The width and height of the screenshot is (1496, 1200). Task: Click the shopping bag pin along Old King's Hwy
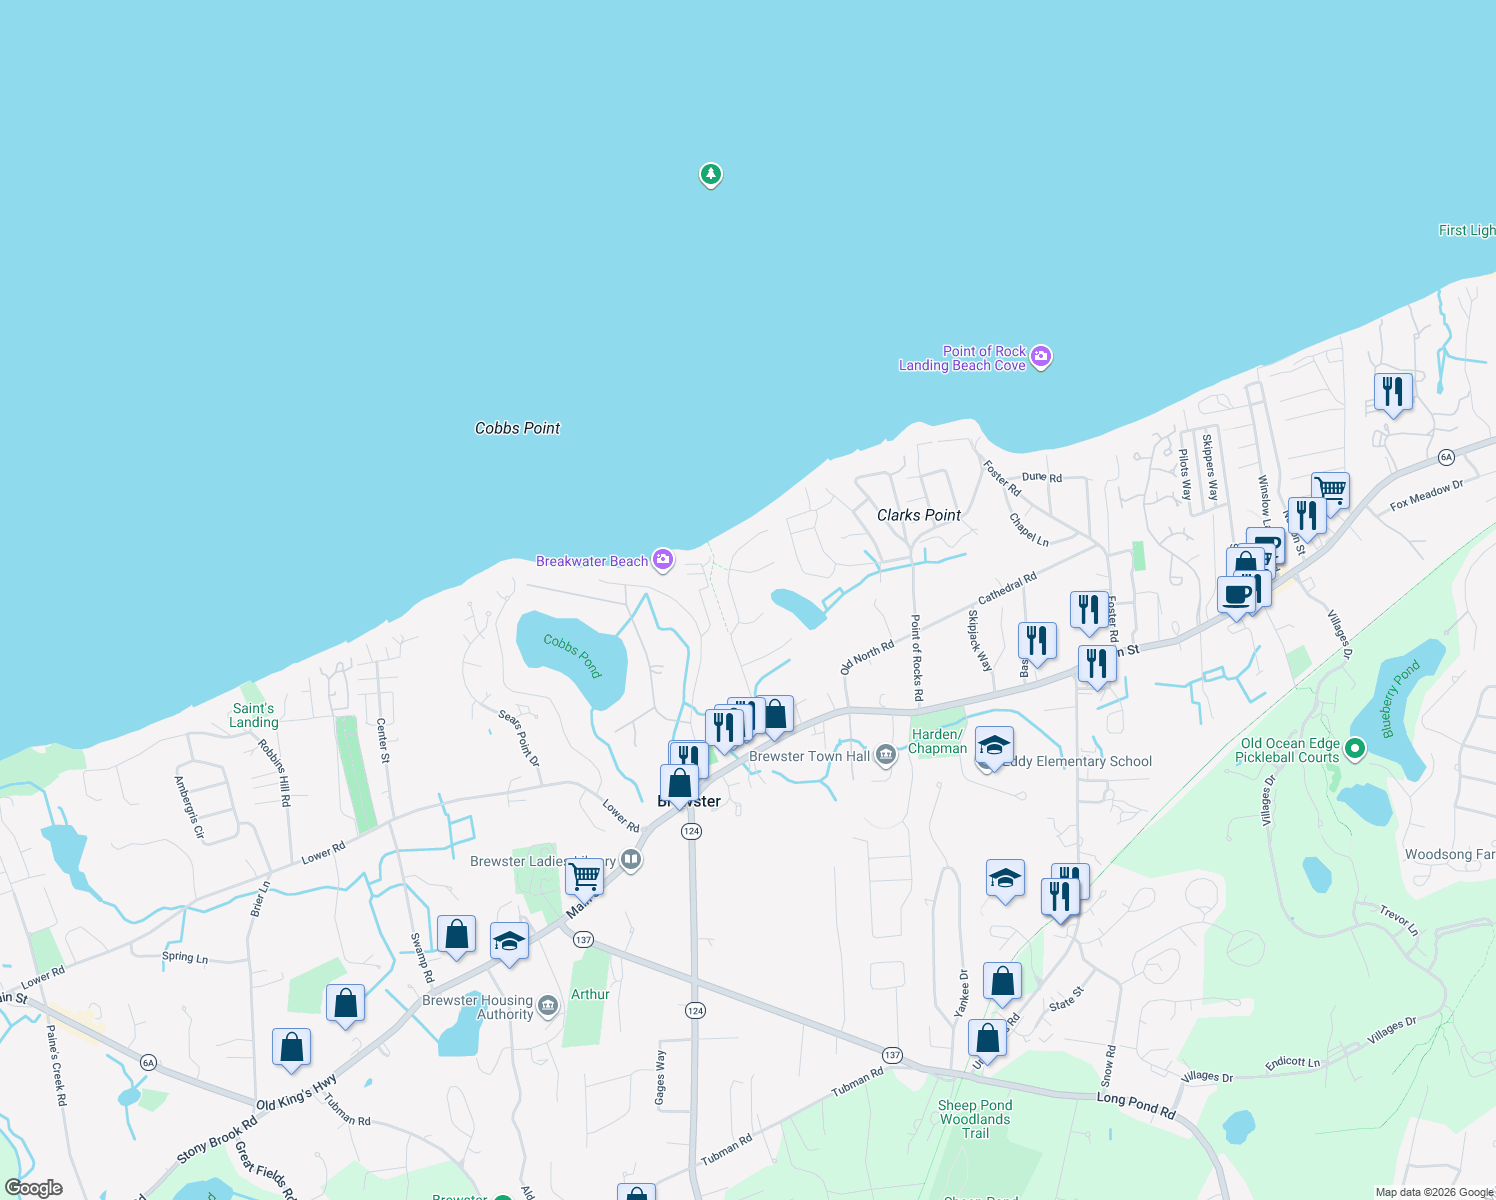point(291,1047)
